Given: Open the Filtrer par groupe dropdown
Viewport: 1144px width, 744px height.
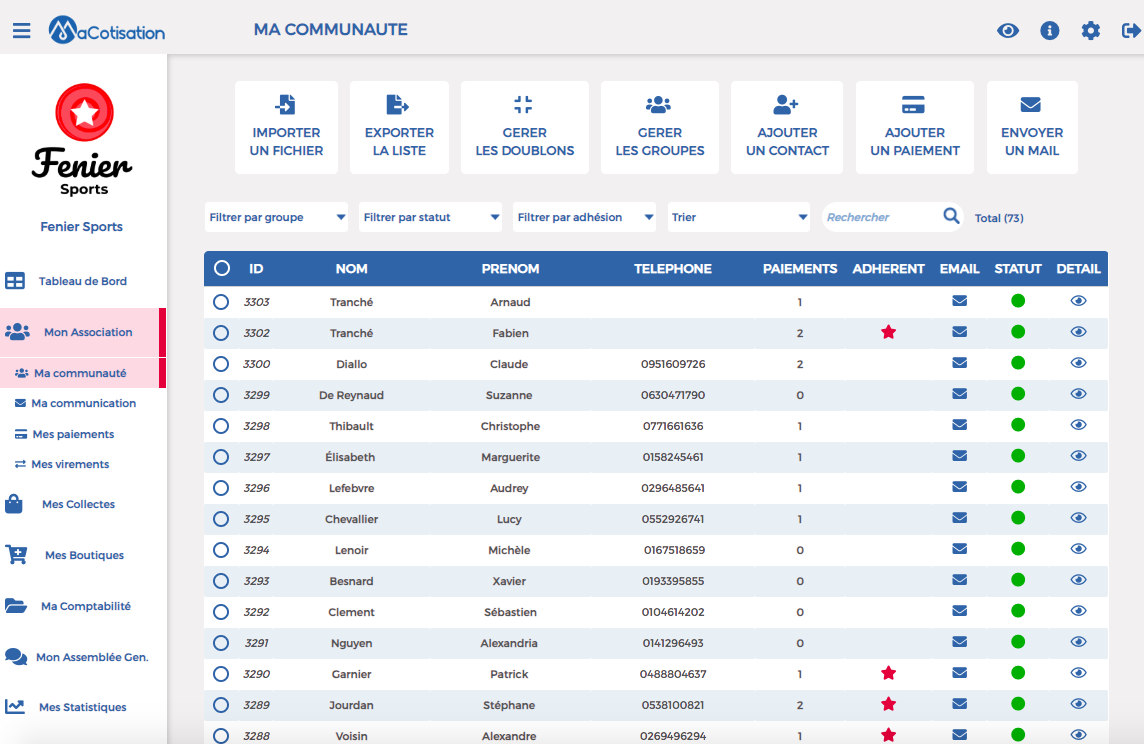Looking at the screenshot, I should (x=276, y=217).
